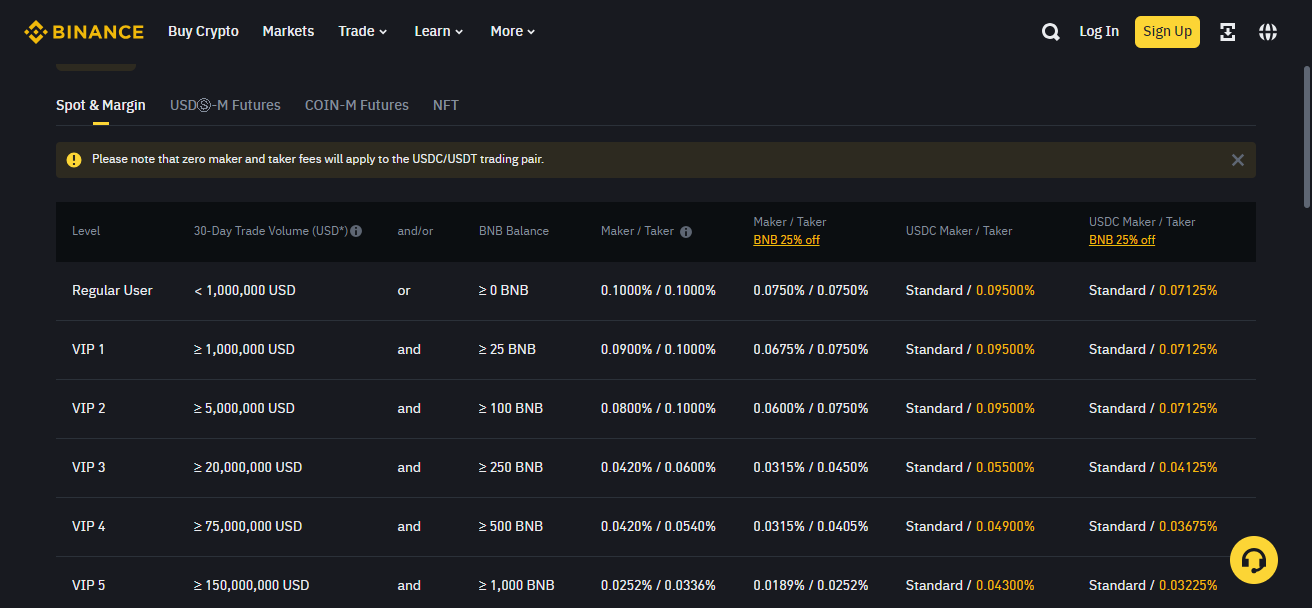This screenshot has width=1312, height=608.
Task: Select the Spot & Margin tab
Action: 101,105
